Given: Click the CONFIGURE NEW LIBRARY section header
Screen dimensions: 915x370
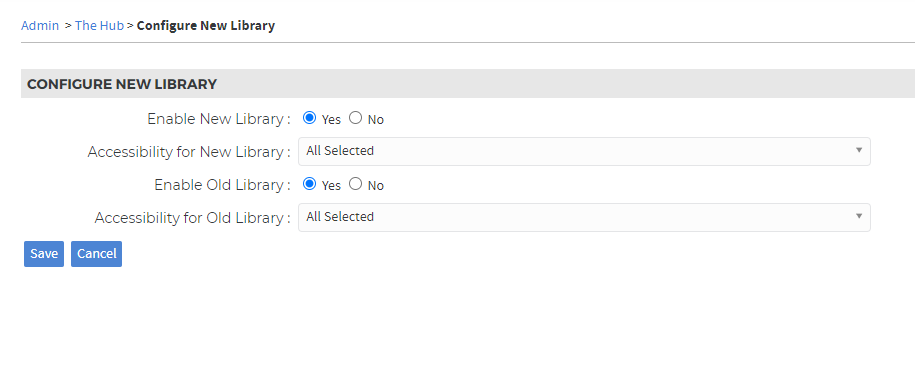Looking at the screenshot, I should [122, 84].
